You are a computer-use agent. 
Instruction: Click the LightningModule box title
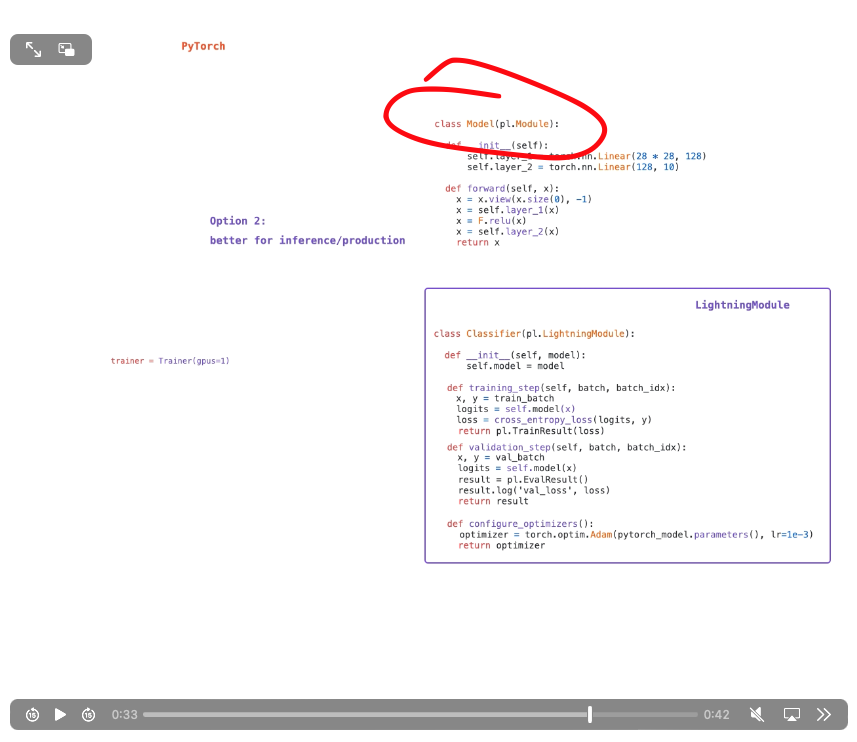[x=742, y=305]
